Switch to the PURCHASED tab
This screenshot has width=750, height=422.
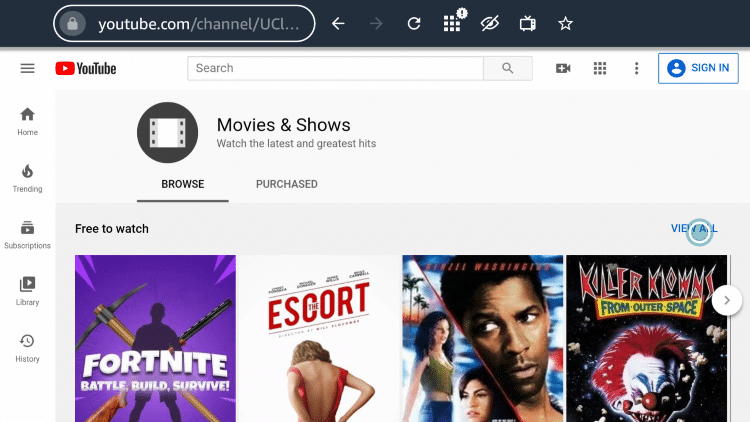tap(287, 185)
